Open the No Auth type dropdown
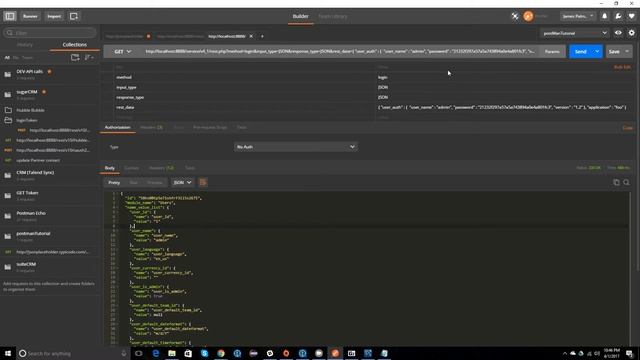640x360 pixels. coord(296,147)
